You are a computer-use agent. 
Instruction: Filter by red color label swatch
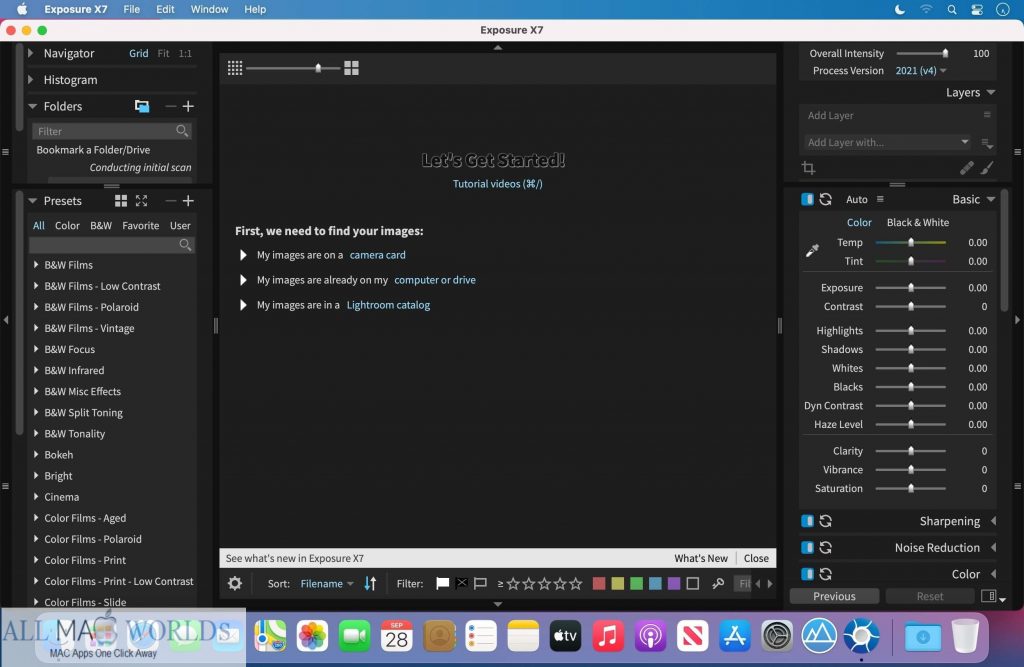(599, 583)
